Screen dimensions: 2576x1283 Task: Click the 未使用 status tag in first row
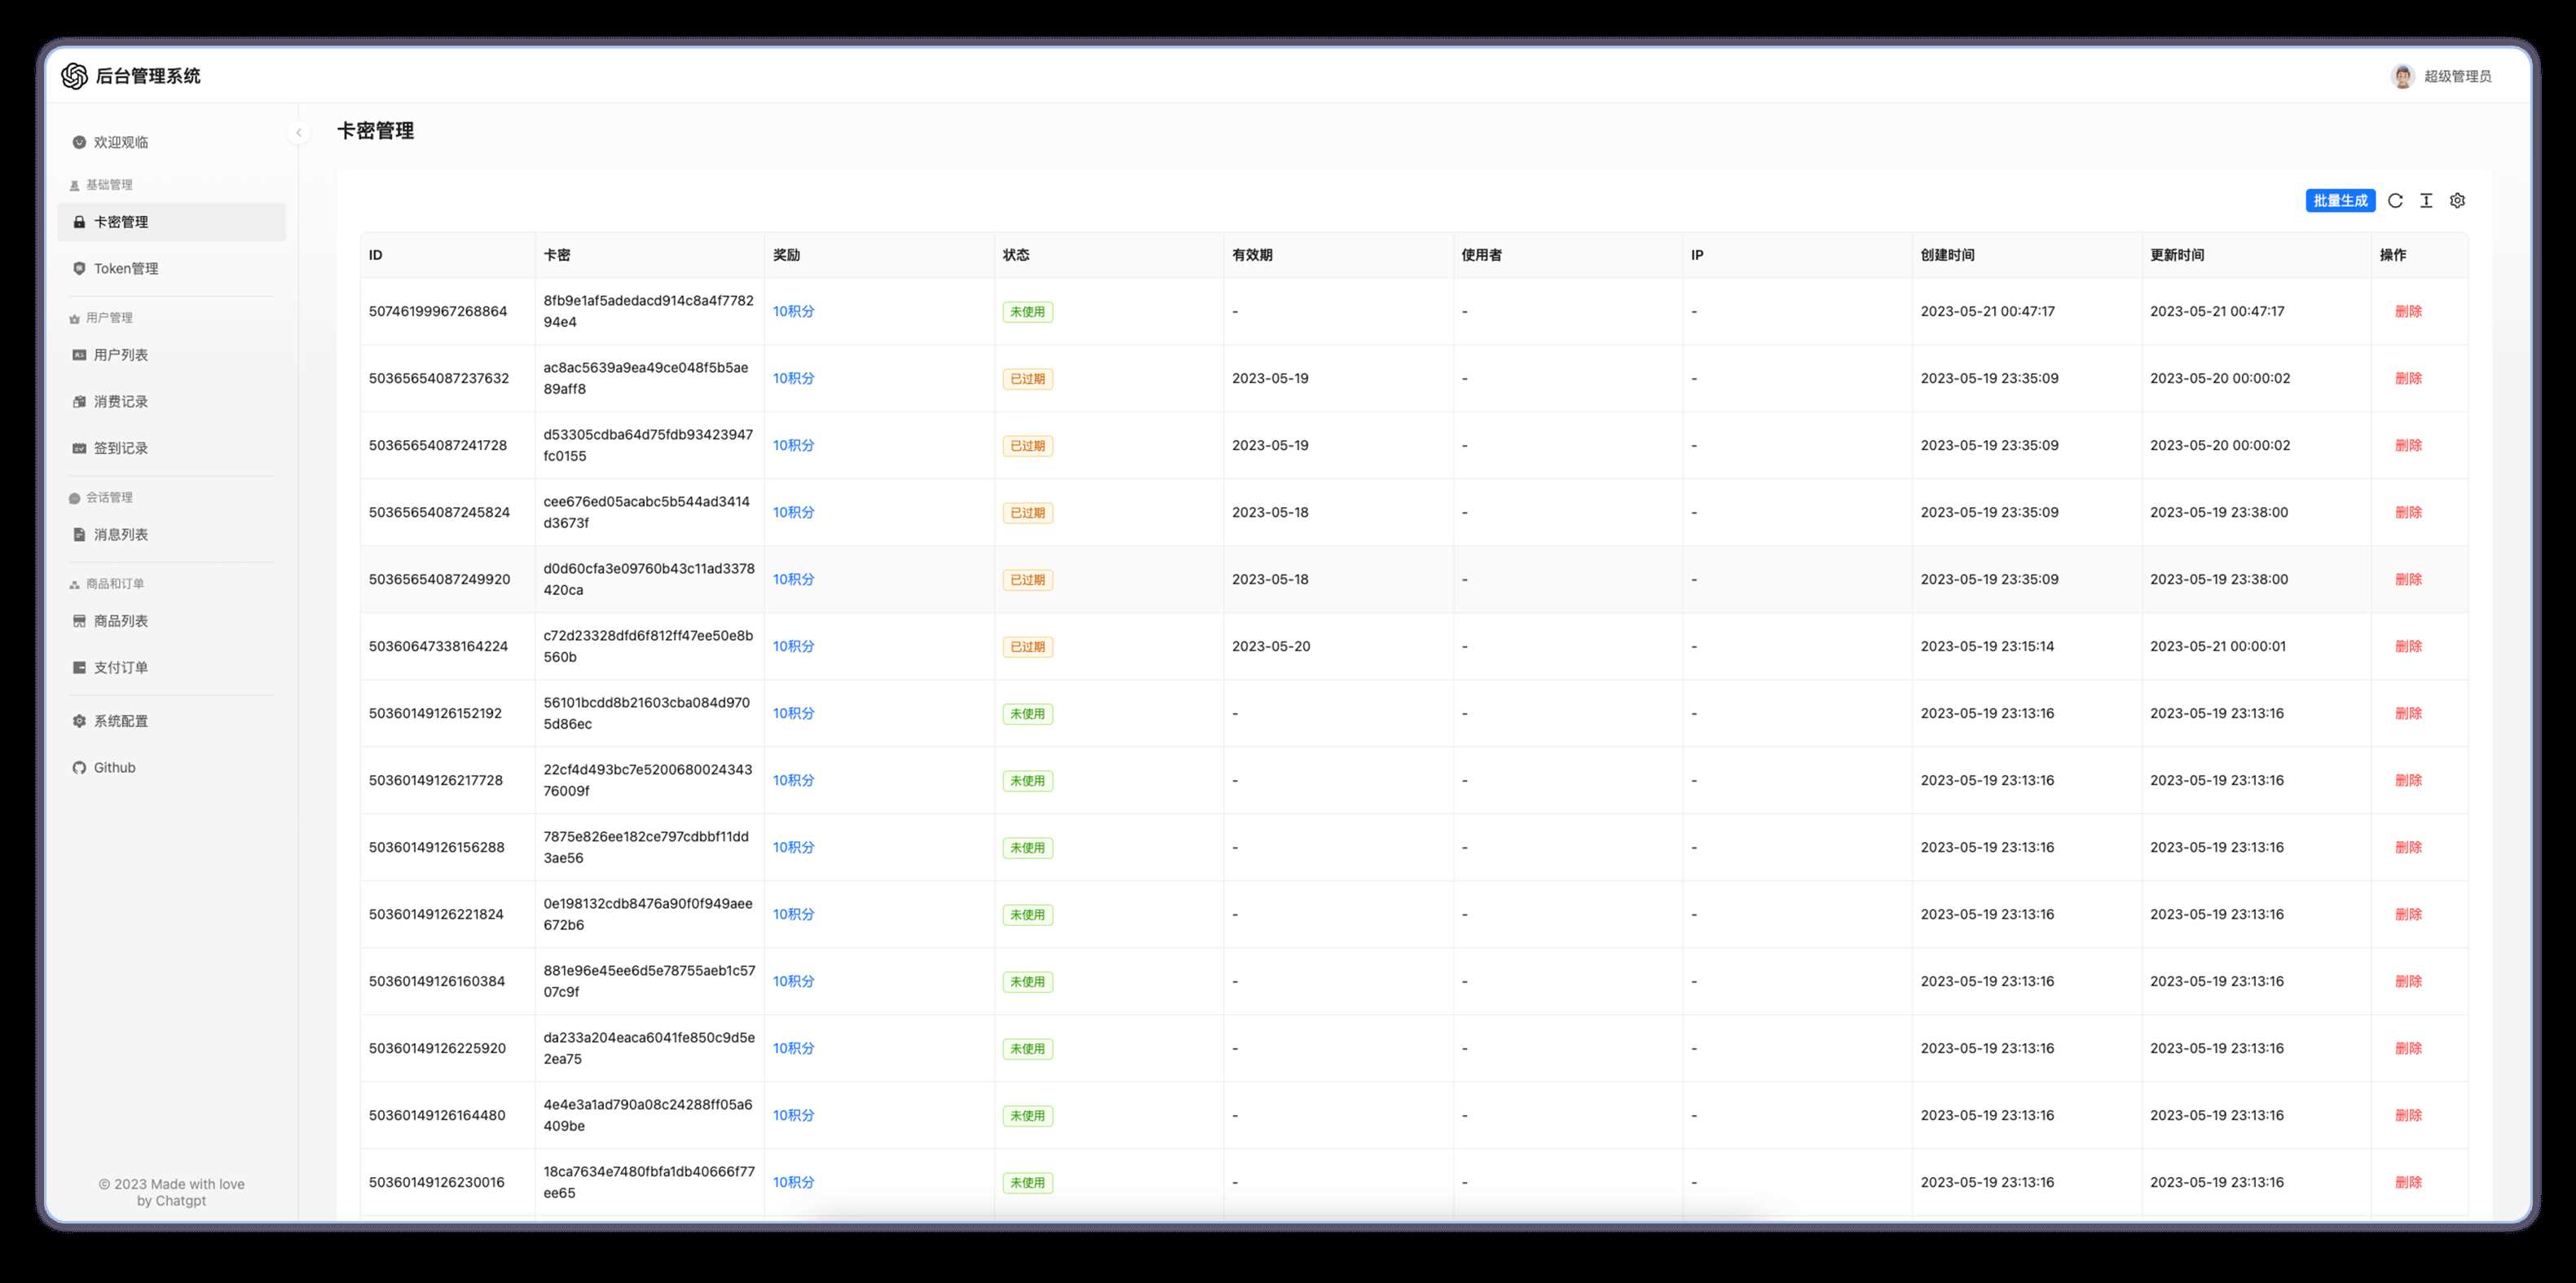[1028, 311]
